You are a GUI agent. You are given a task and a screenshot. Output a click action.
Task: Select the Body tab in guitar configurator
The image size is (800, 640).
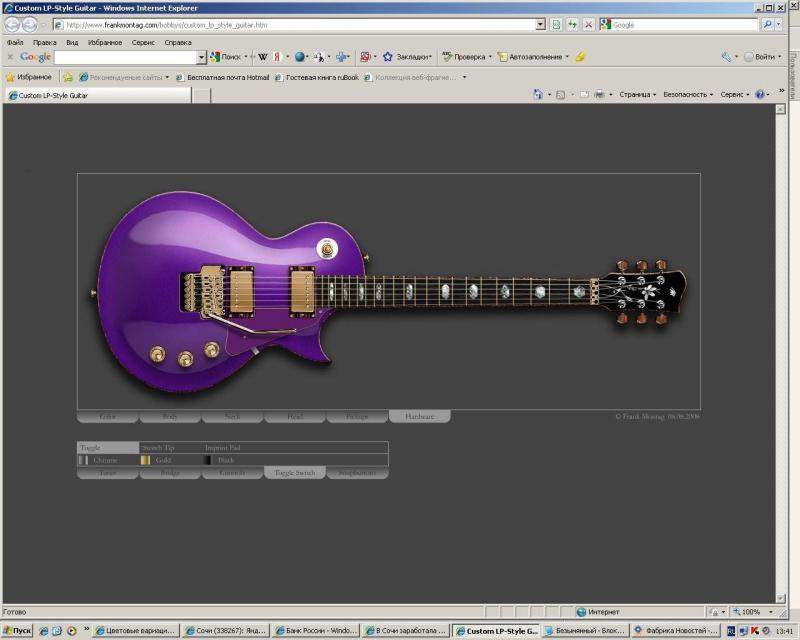pos(169,416)
